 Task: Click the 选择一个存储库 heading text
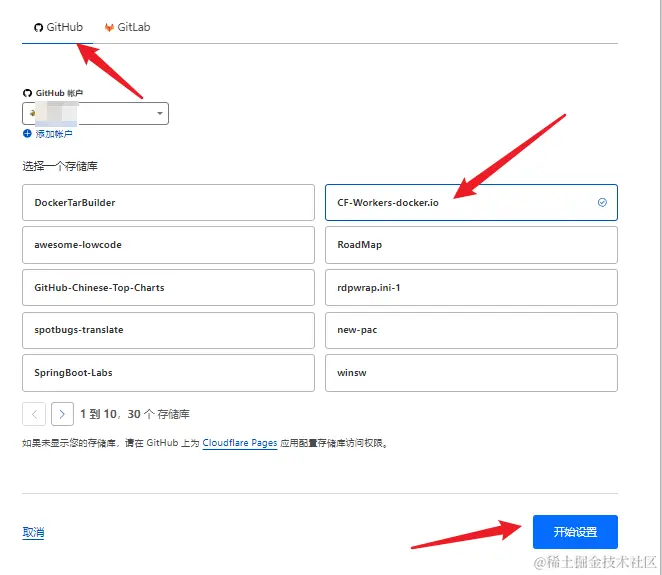tap(60, 166)
